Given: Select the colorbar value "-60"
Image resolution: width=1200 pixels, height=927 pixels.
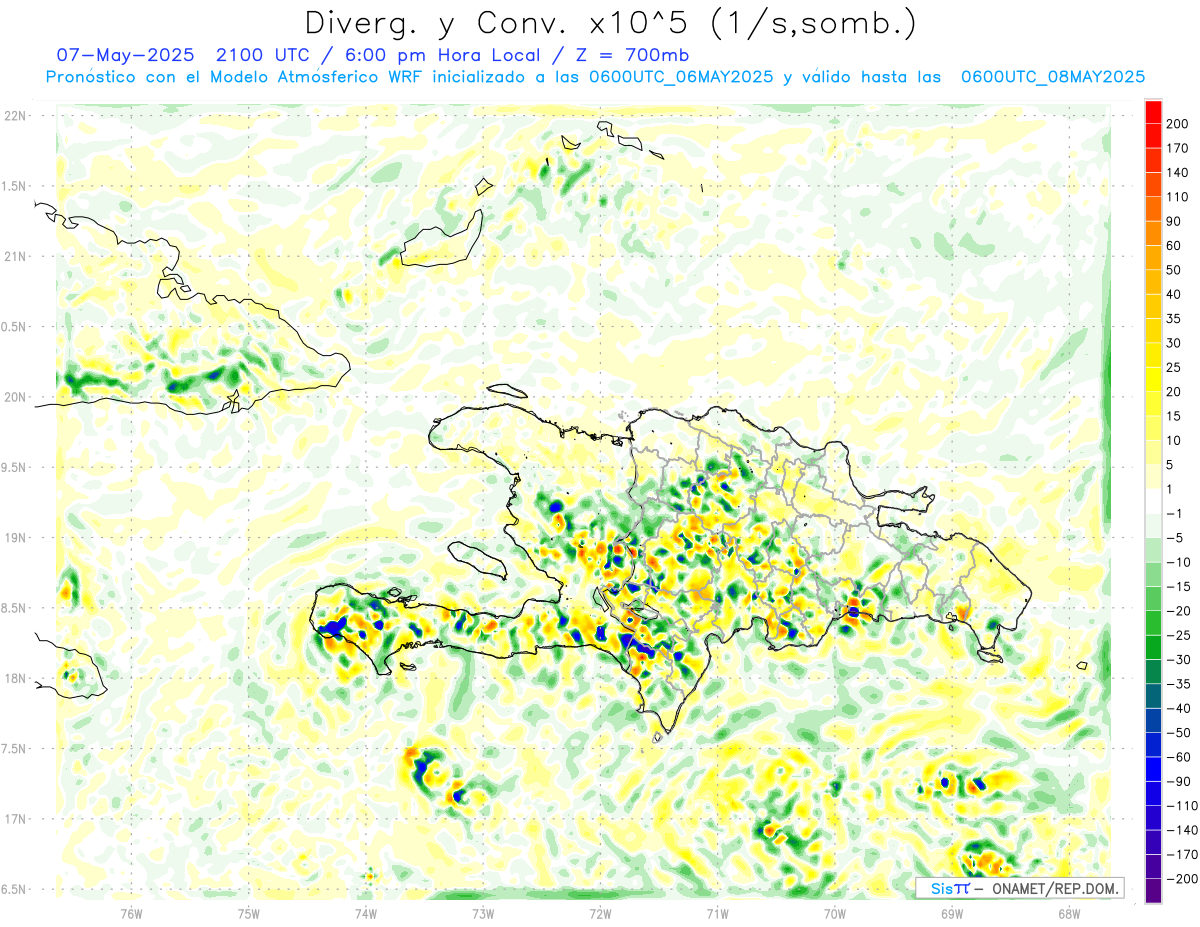Looking at the screenshot, I should (x=1178, y=758).
